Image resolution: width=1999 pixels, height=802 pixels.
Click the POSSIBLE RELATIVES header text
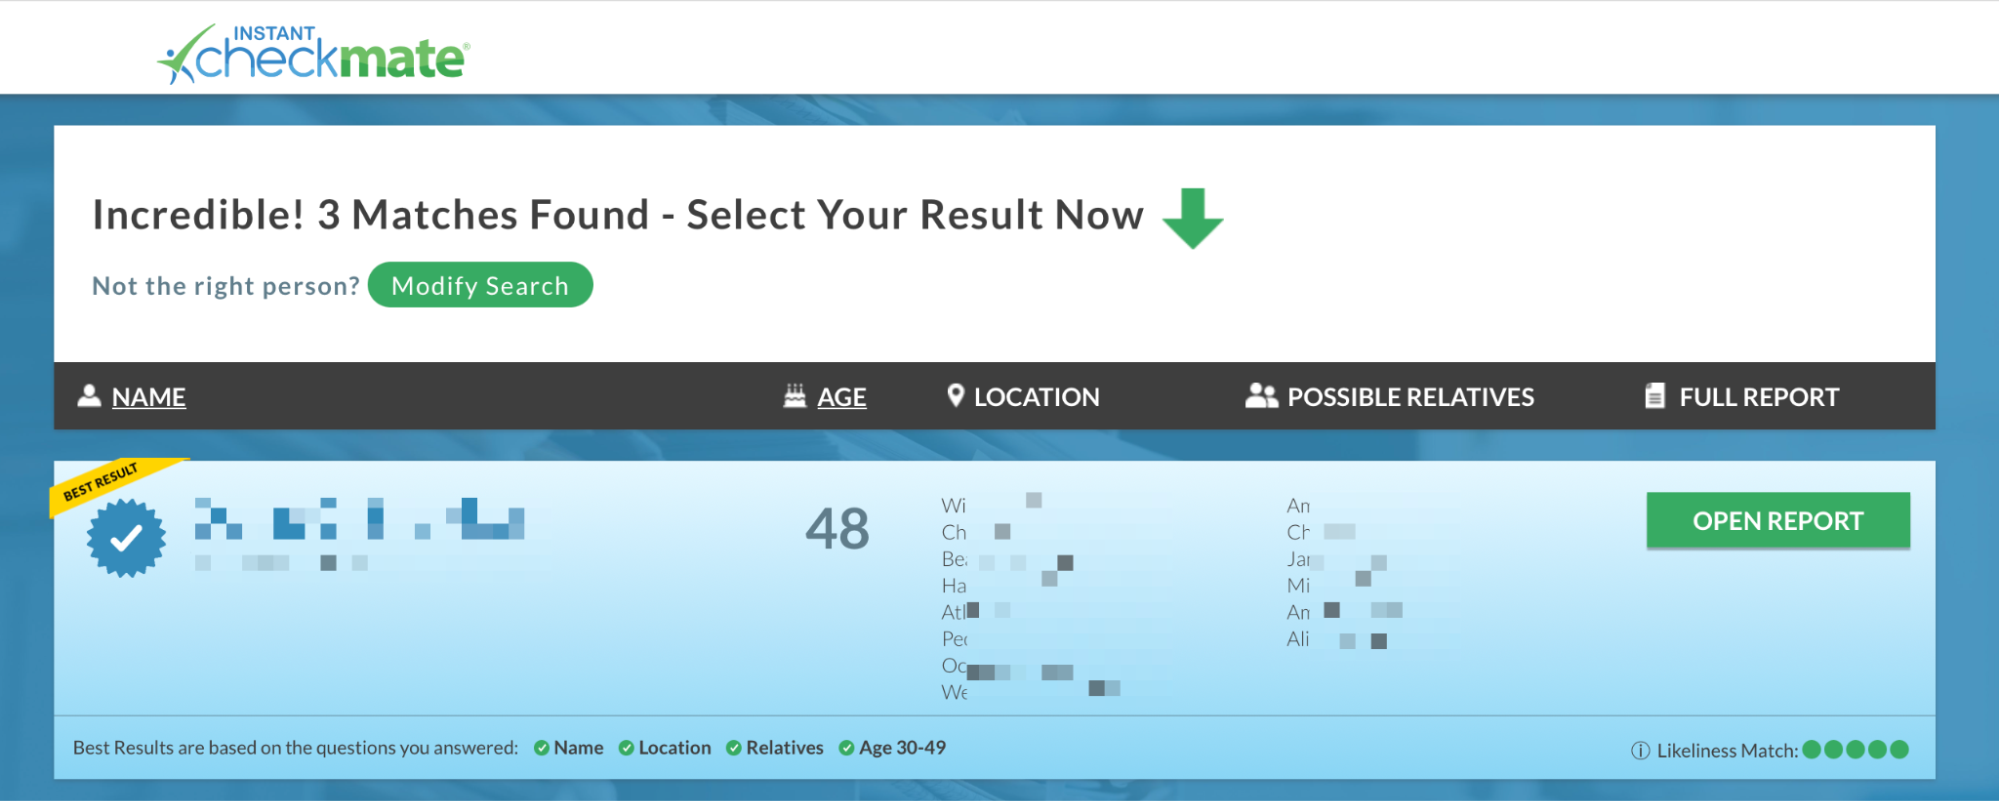(1410, 397)
